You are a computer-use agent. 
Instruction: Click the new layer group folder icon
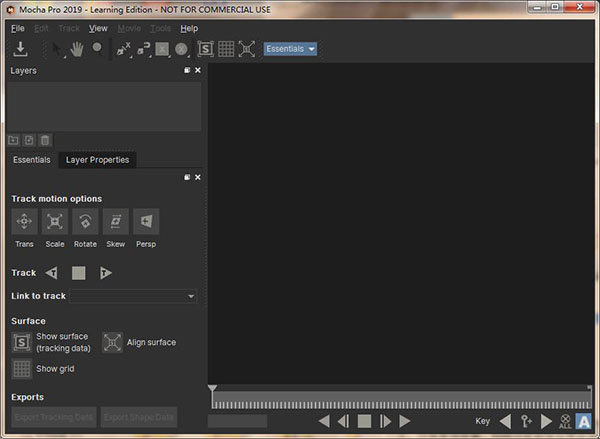pos(13,140)
